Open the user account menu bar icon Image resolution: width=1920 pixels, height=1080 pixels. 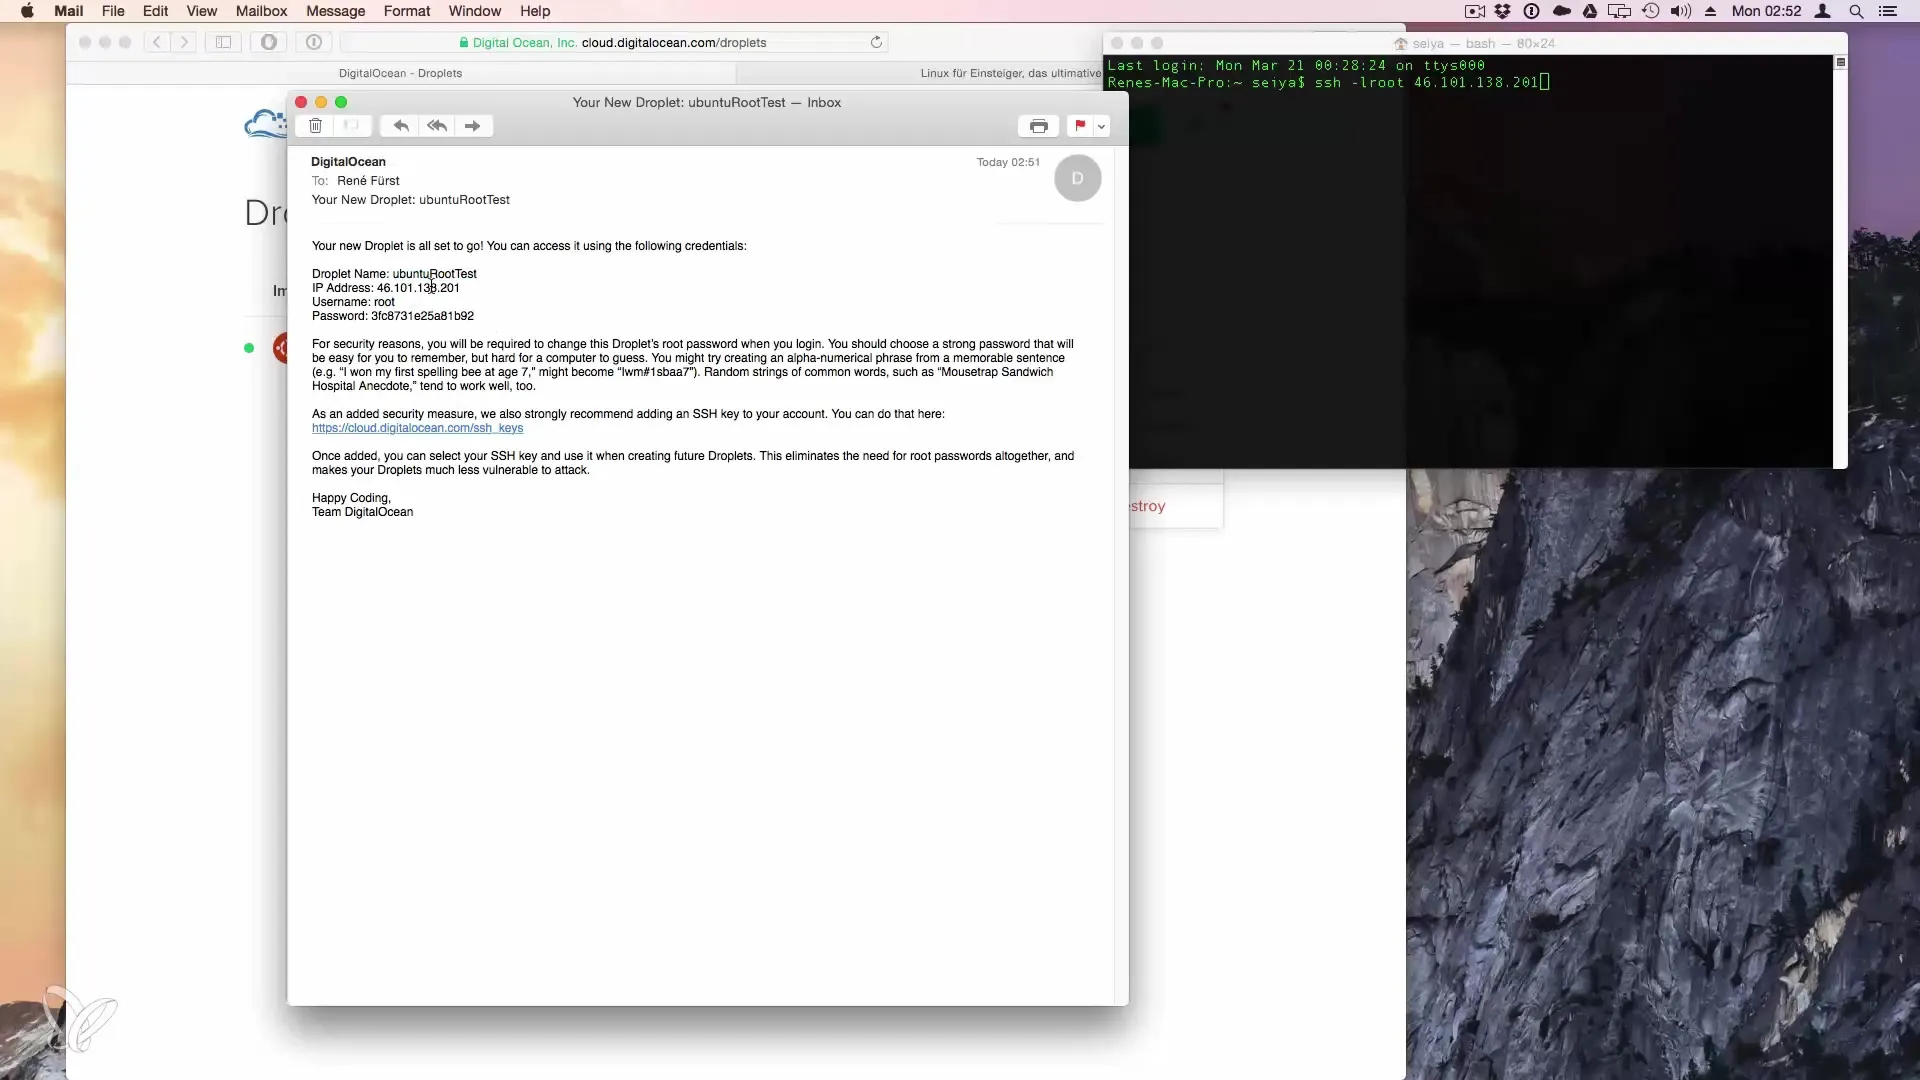[1823, 11]
